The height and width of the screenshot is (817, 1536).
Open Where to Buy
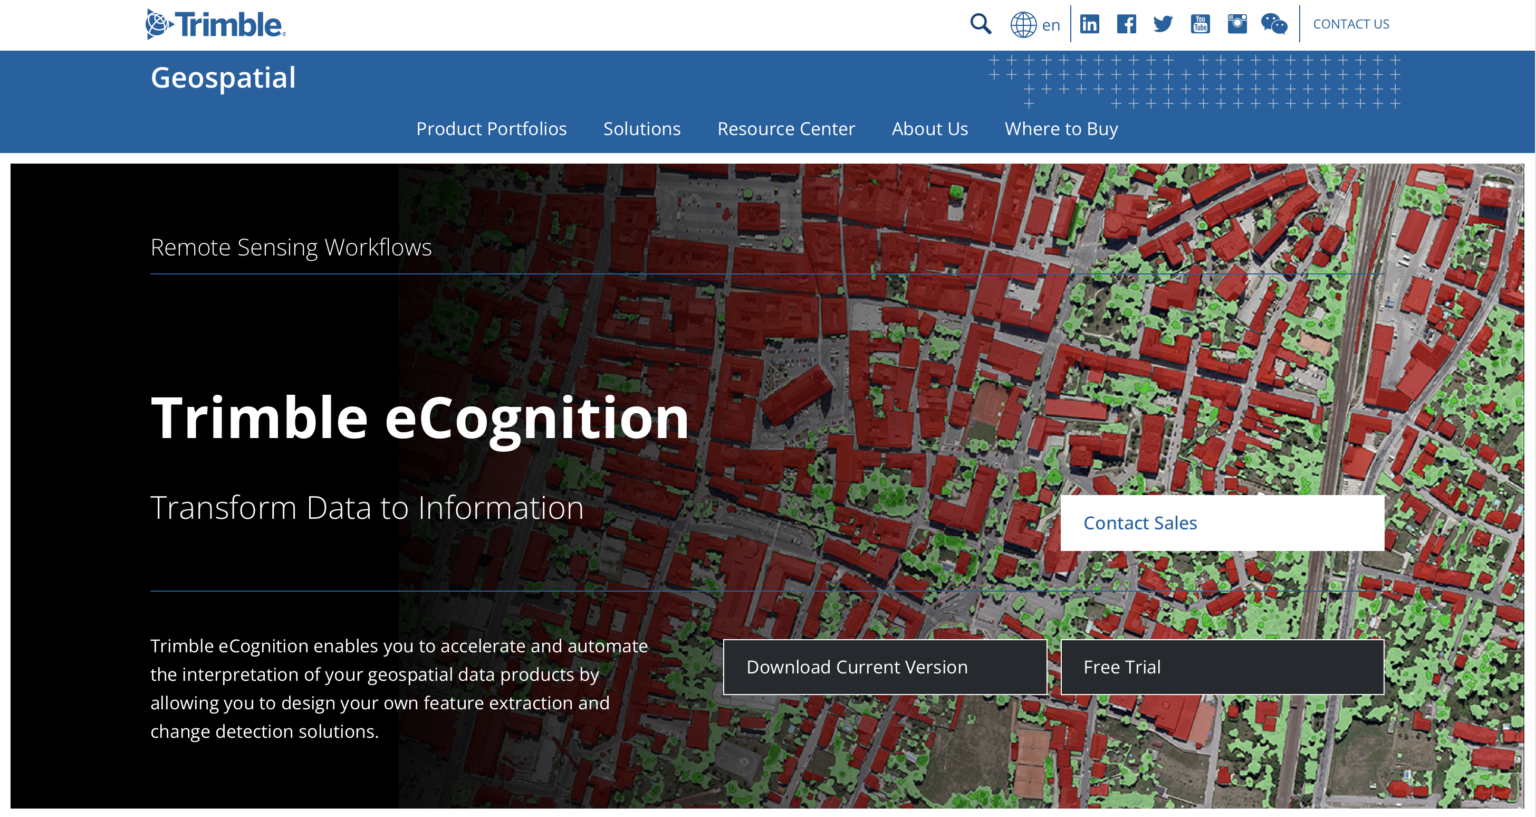tap(1061, 128)
